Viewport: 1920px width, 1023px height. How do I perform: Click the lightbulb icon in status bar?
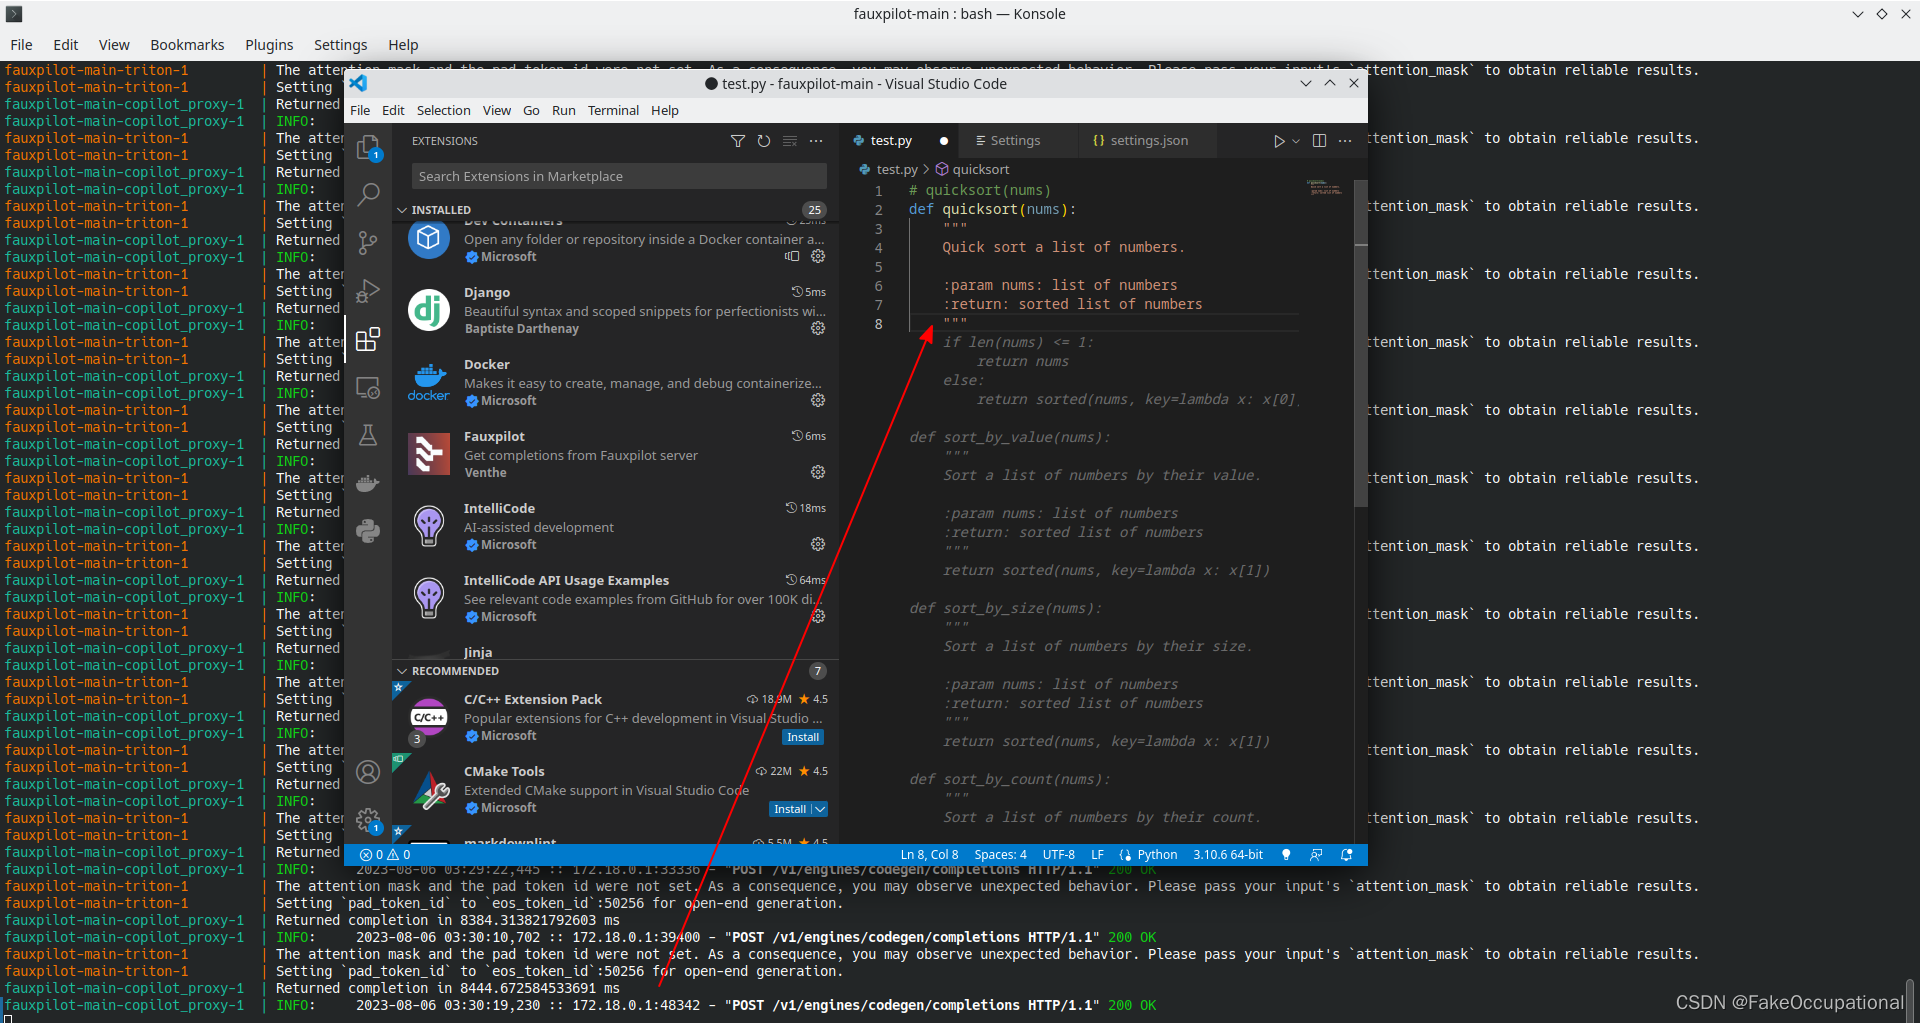[x=1286, y=855]
